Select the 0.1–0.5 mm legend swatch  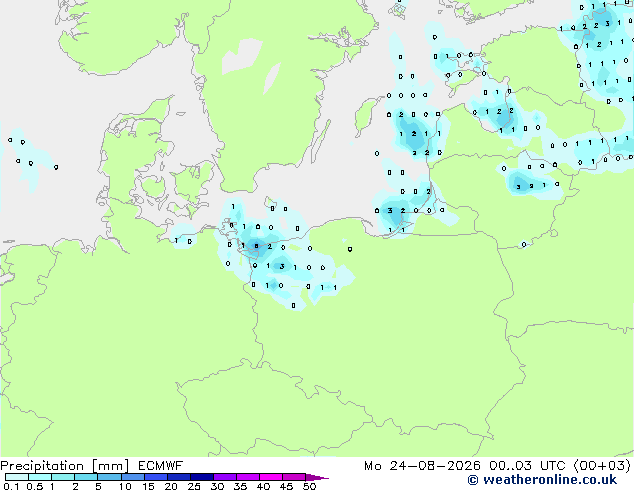(17, 477)
